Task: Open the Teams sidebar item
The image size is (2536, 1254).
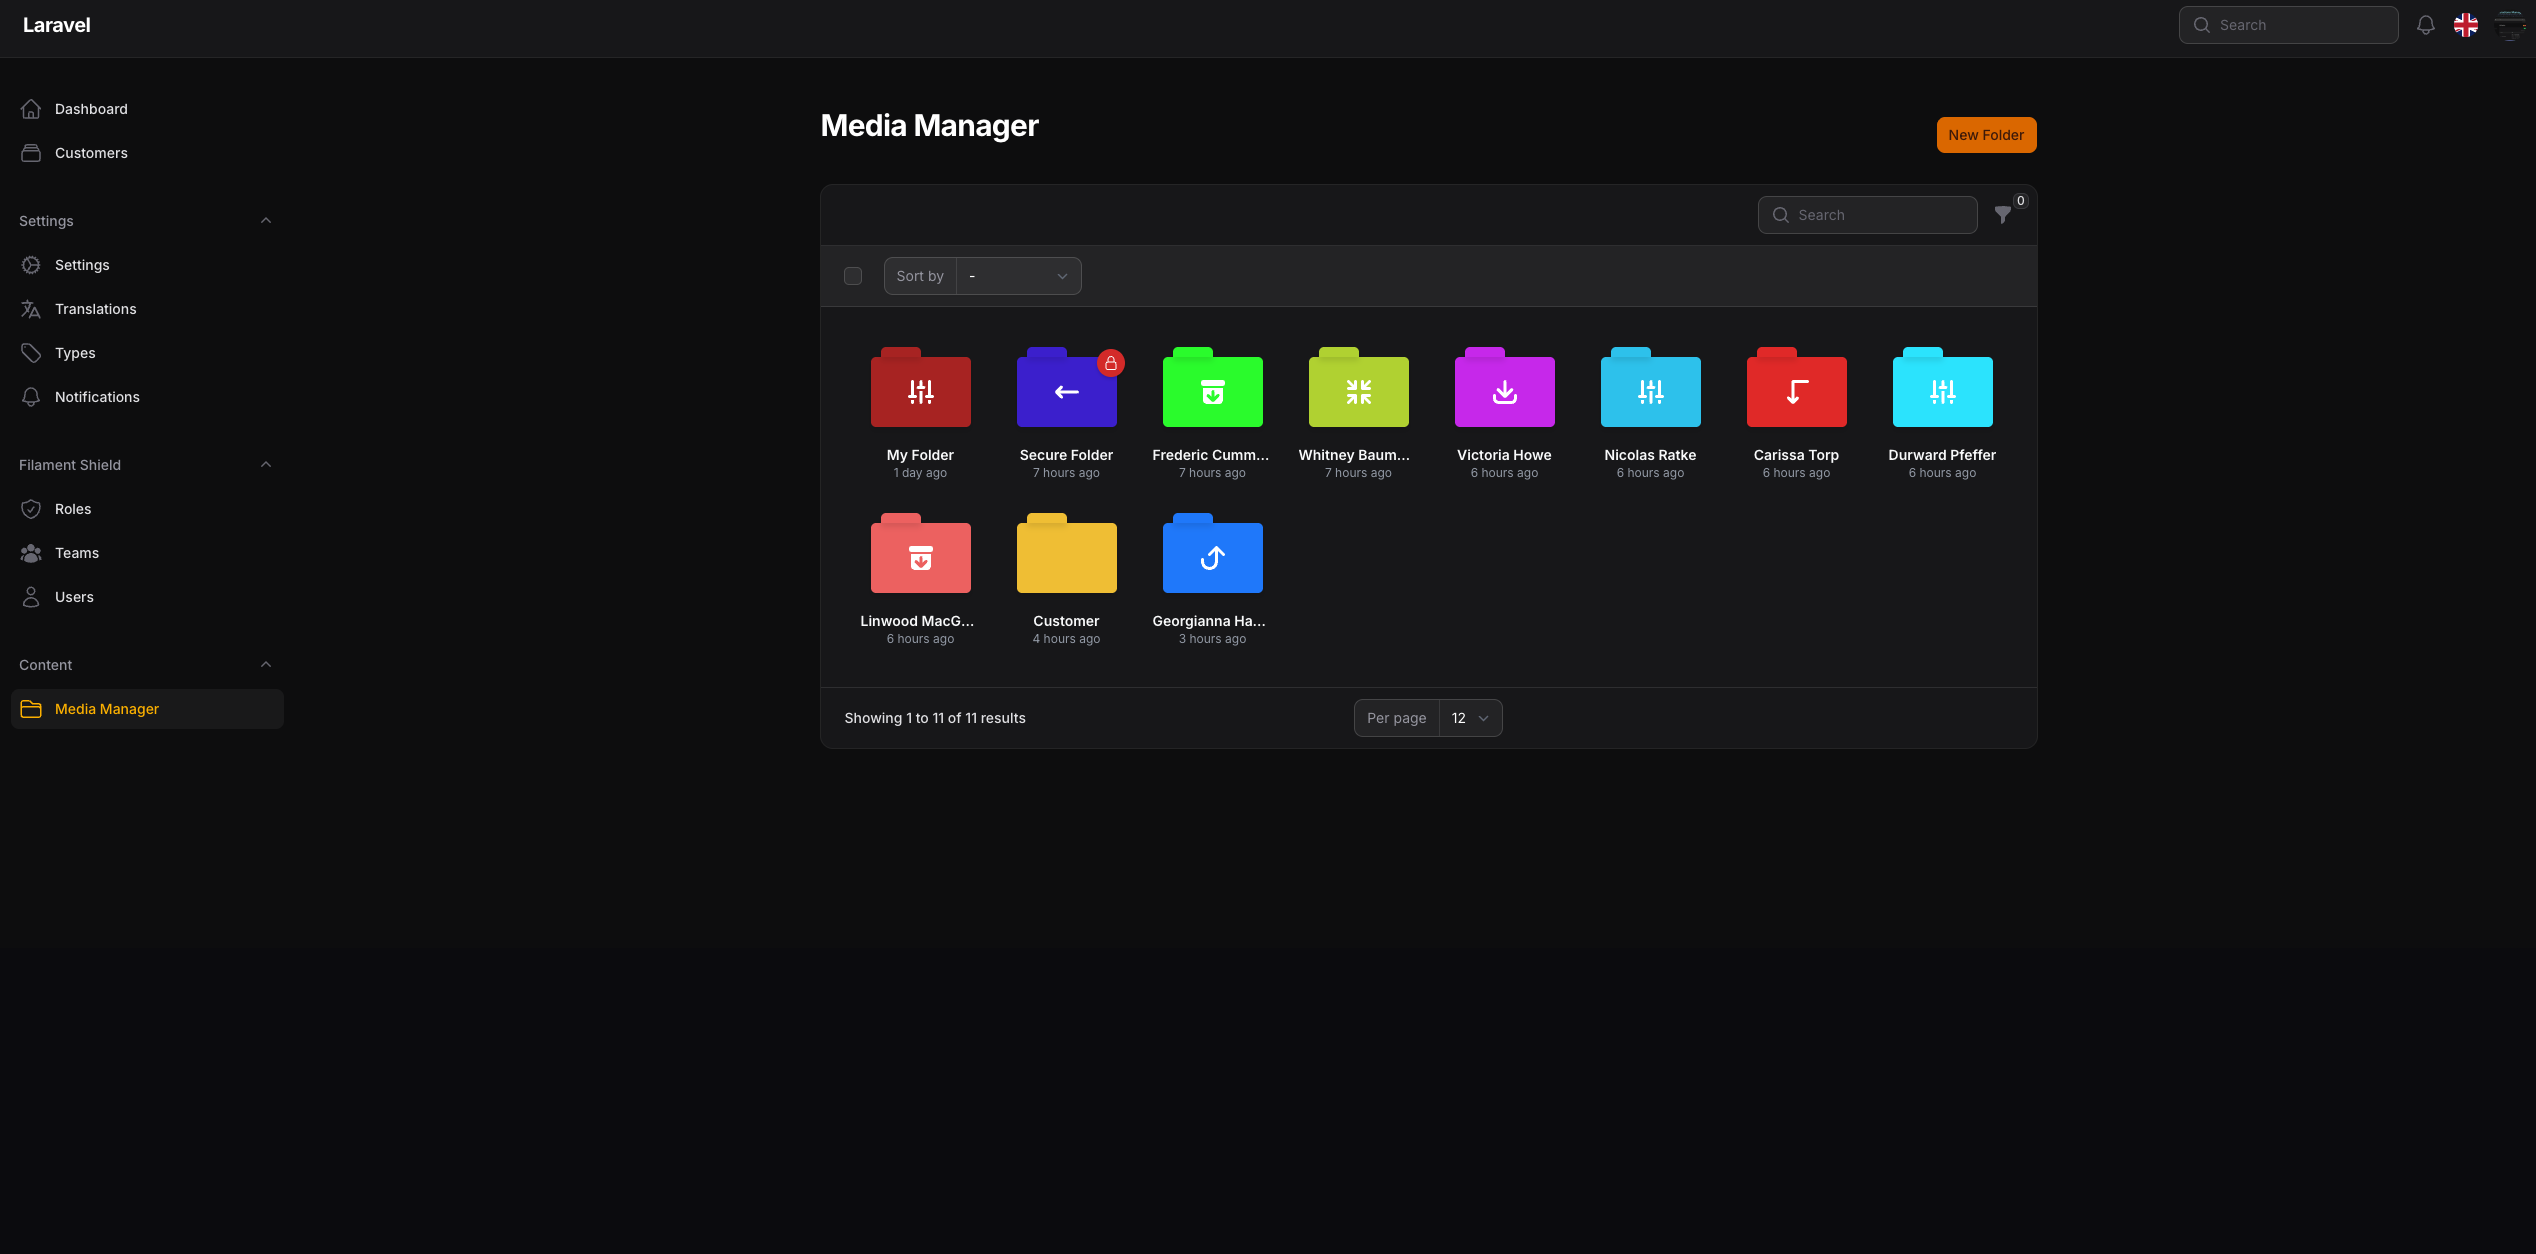Action: 76,553
